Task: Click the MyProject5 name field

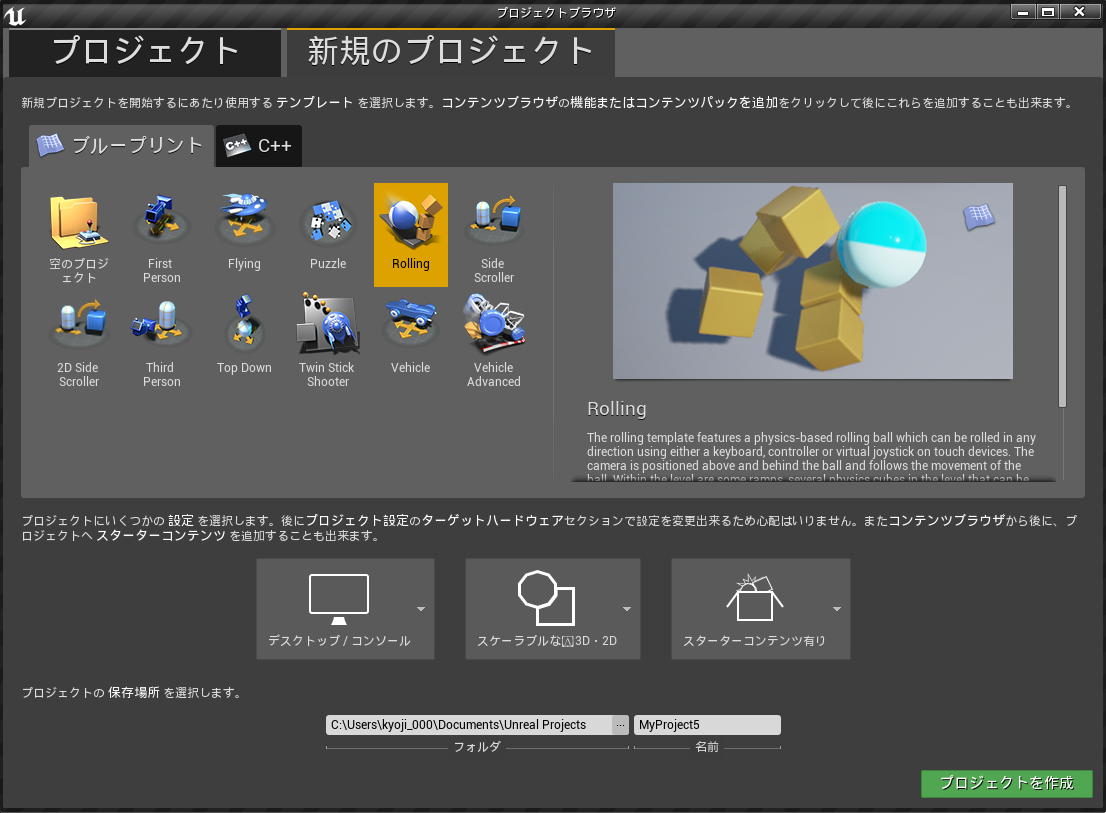Action: [x=707, y=725]
